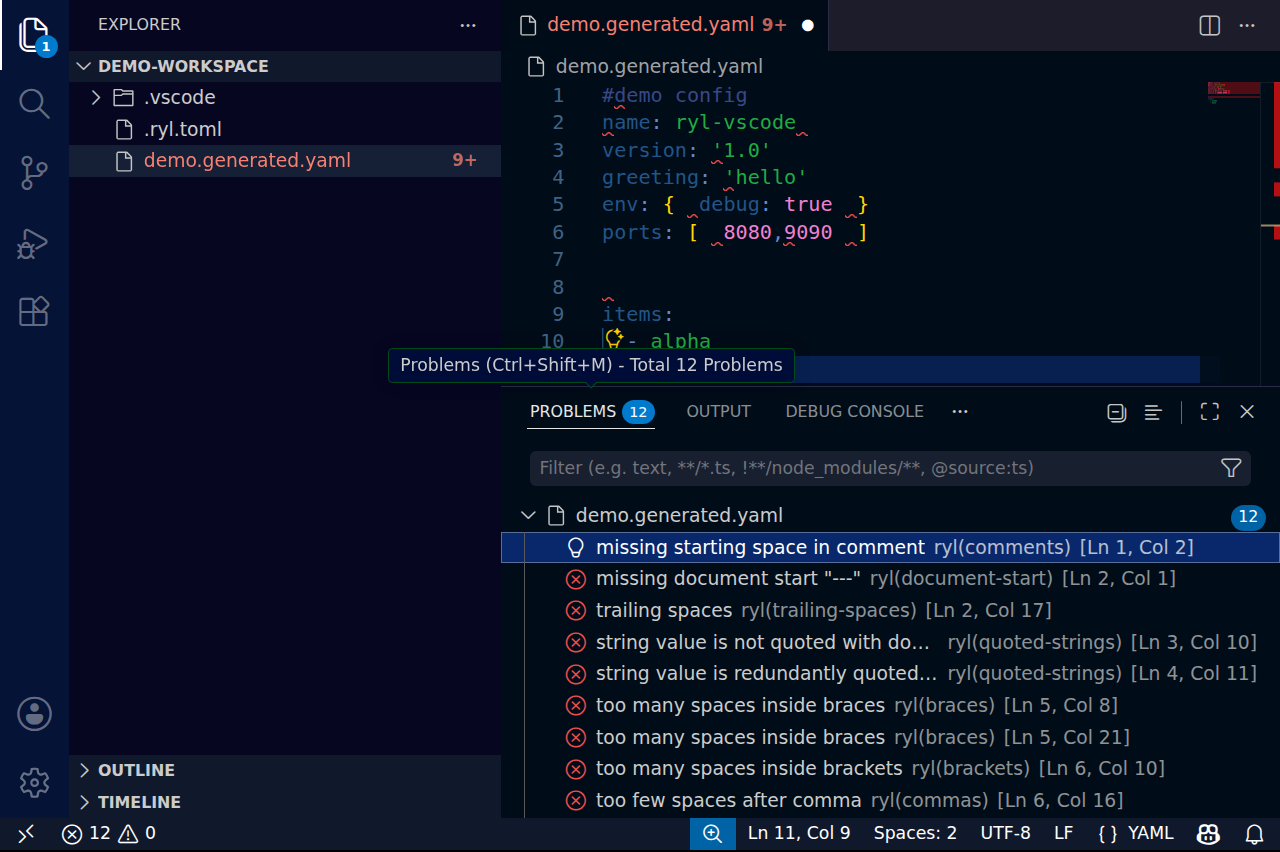This screenshot has height=852, width=1280.
Task: Open editor More Actions ellipsis
Action: (1247, 25)
